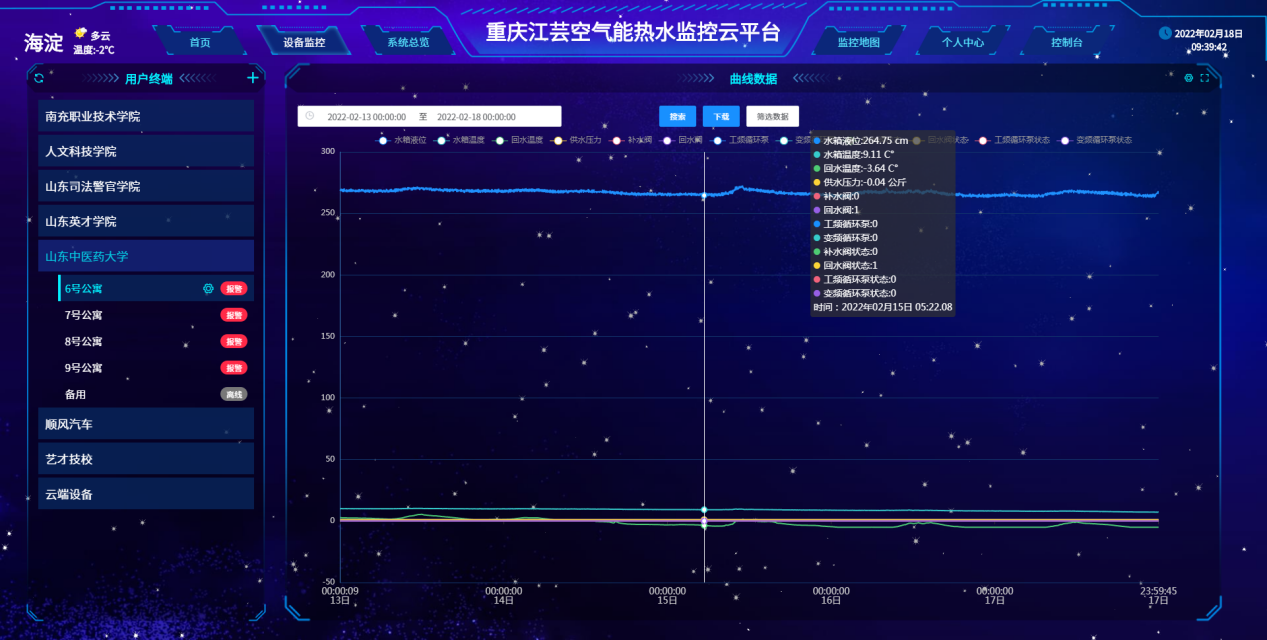This screenshot has height=640, width=1267.
Task: Click the plus icon to add a terminal
Action: click(x=252, y=77)
